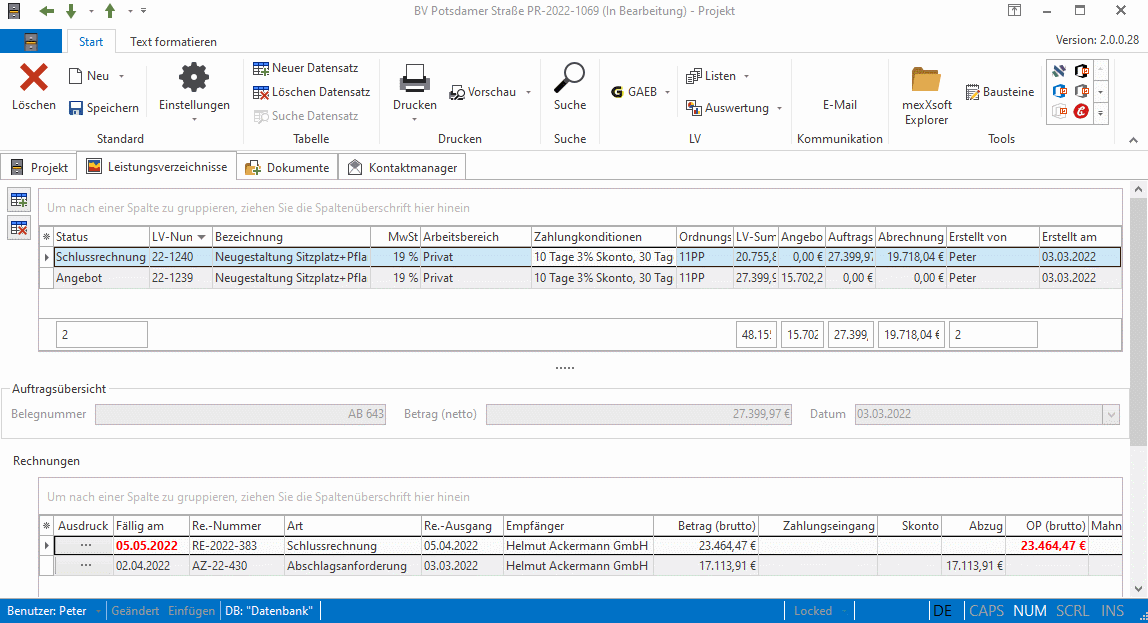Click ellipsis button in AZ-22-430 row

[86, 566]
